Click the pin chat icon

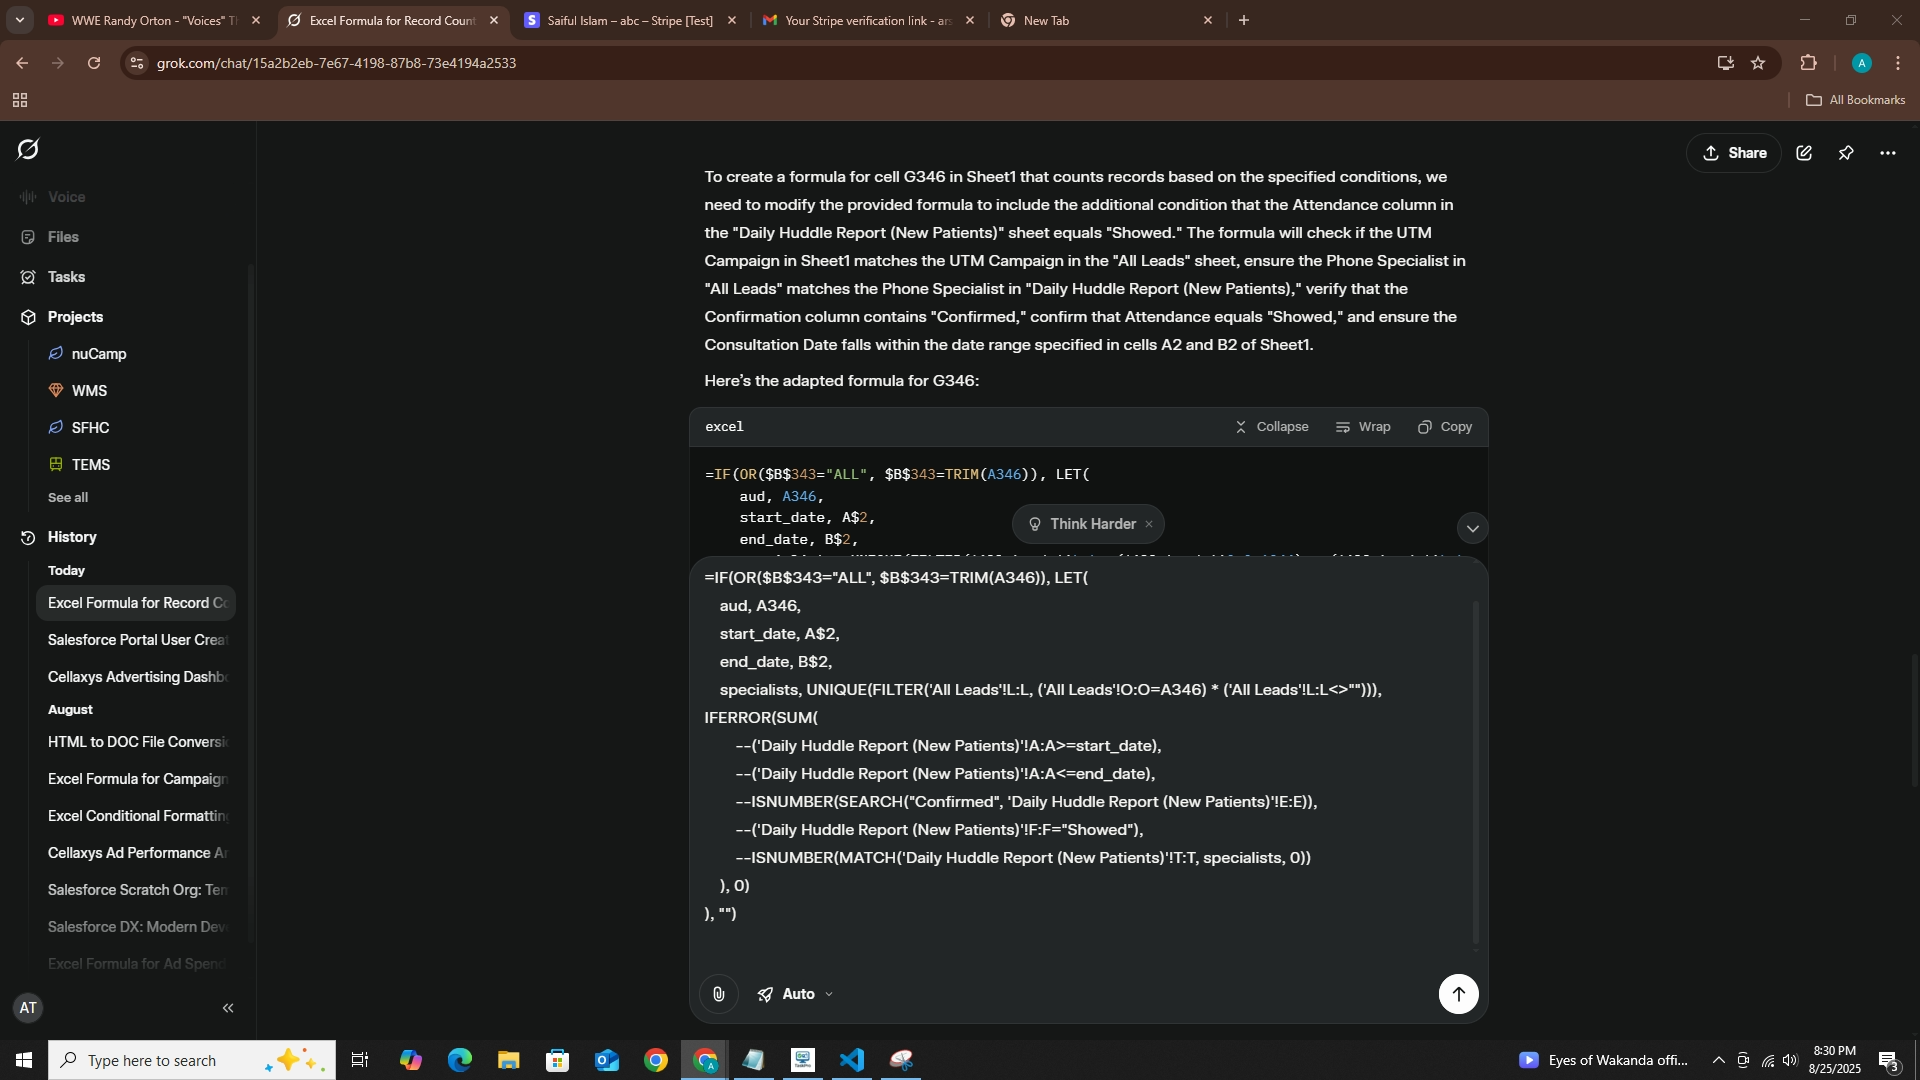1846,153
